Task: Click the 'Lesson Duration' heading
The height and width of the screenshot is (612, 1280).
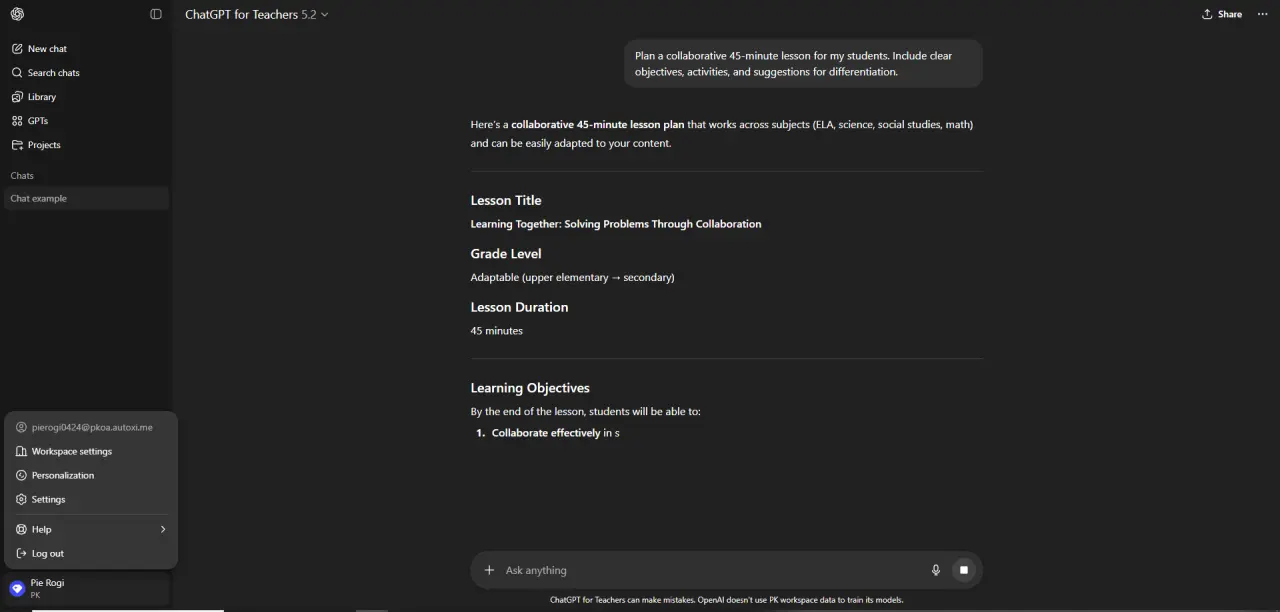Action: [519, 307]
